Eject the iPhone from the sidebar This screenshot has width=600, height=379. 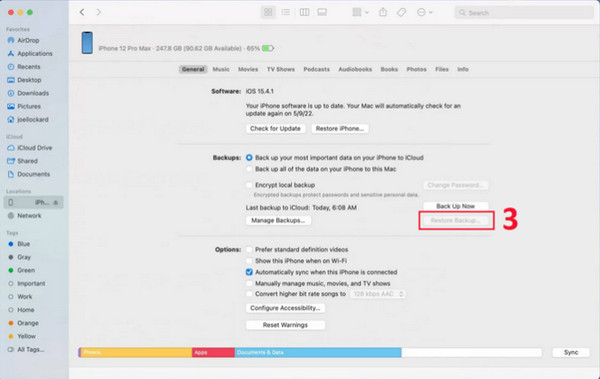[56, 203]
